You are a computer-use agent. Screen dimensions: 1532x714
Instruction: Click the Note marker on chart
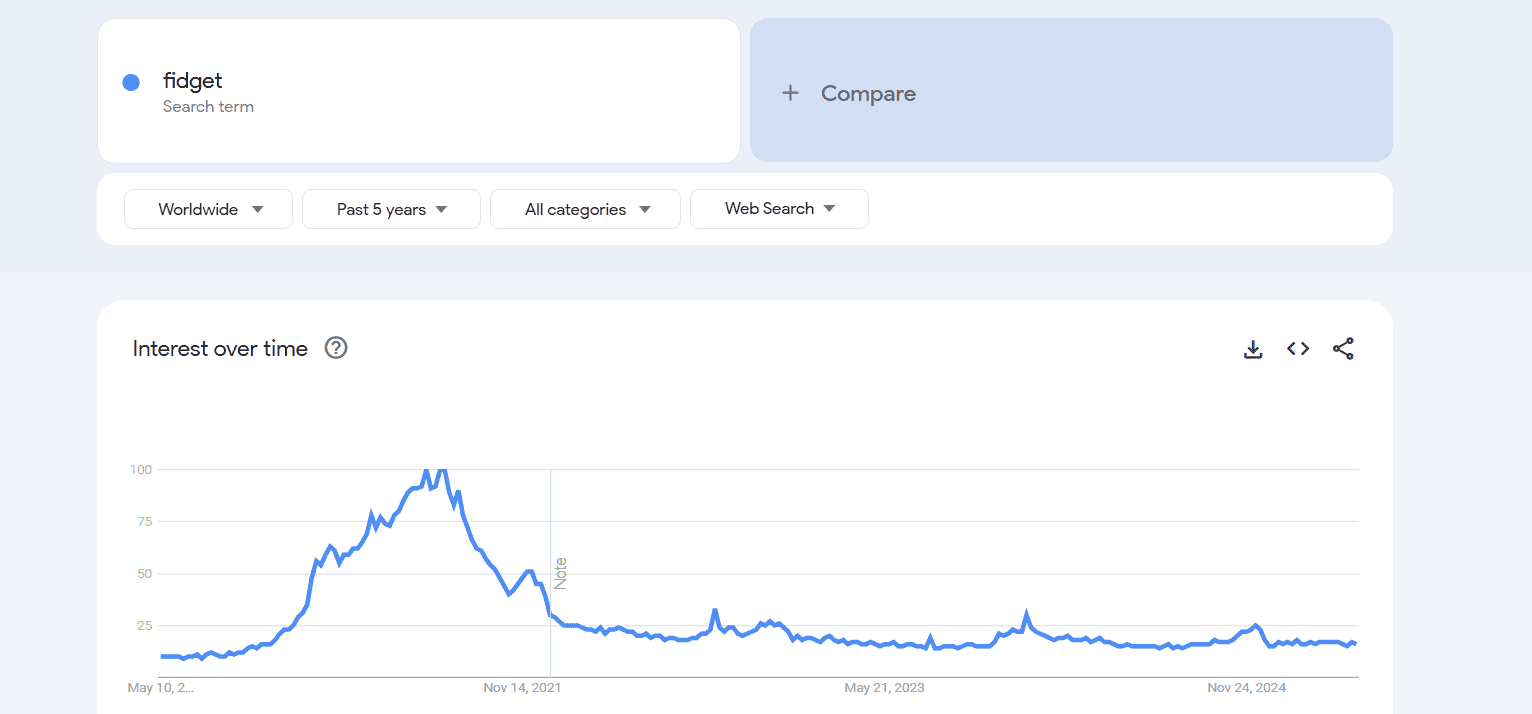[561, 573]
